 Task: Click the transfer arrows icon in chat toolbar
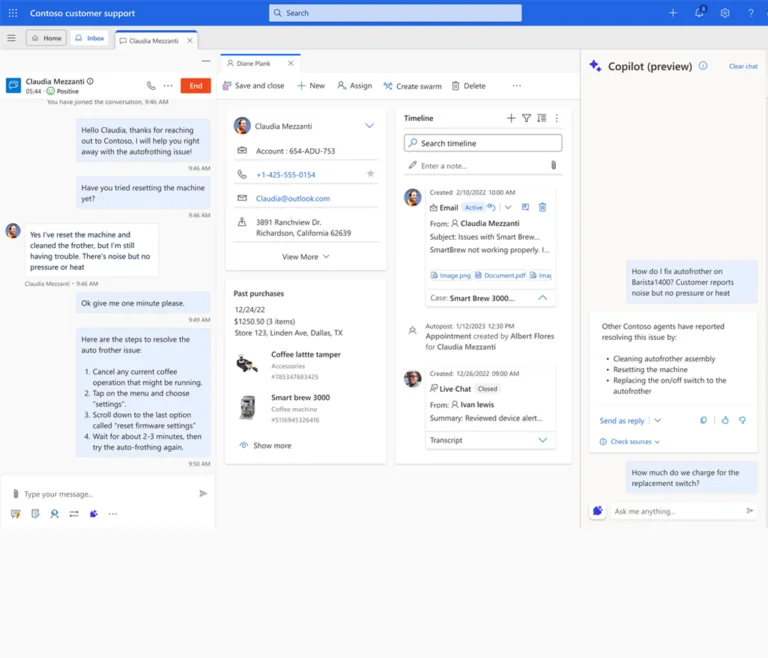click(x=74, y=513)
